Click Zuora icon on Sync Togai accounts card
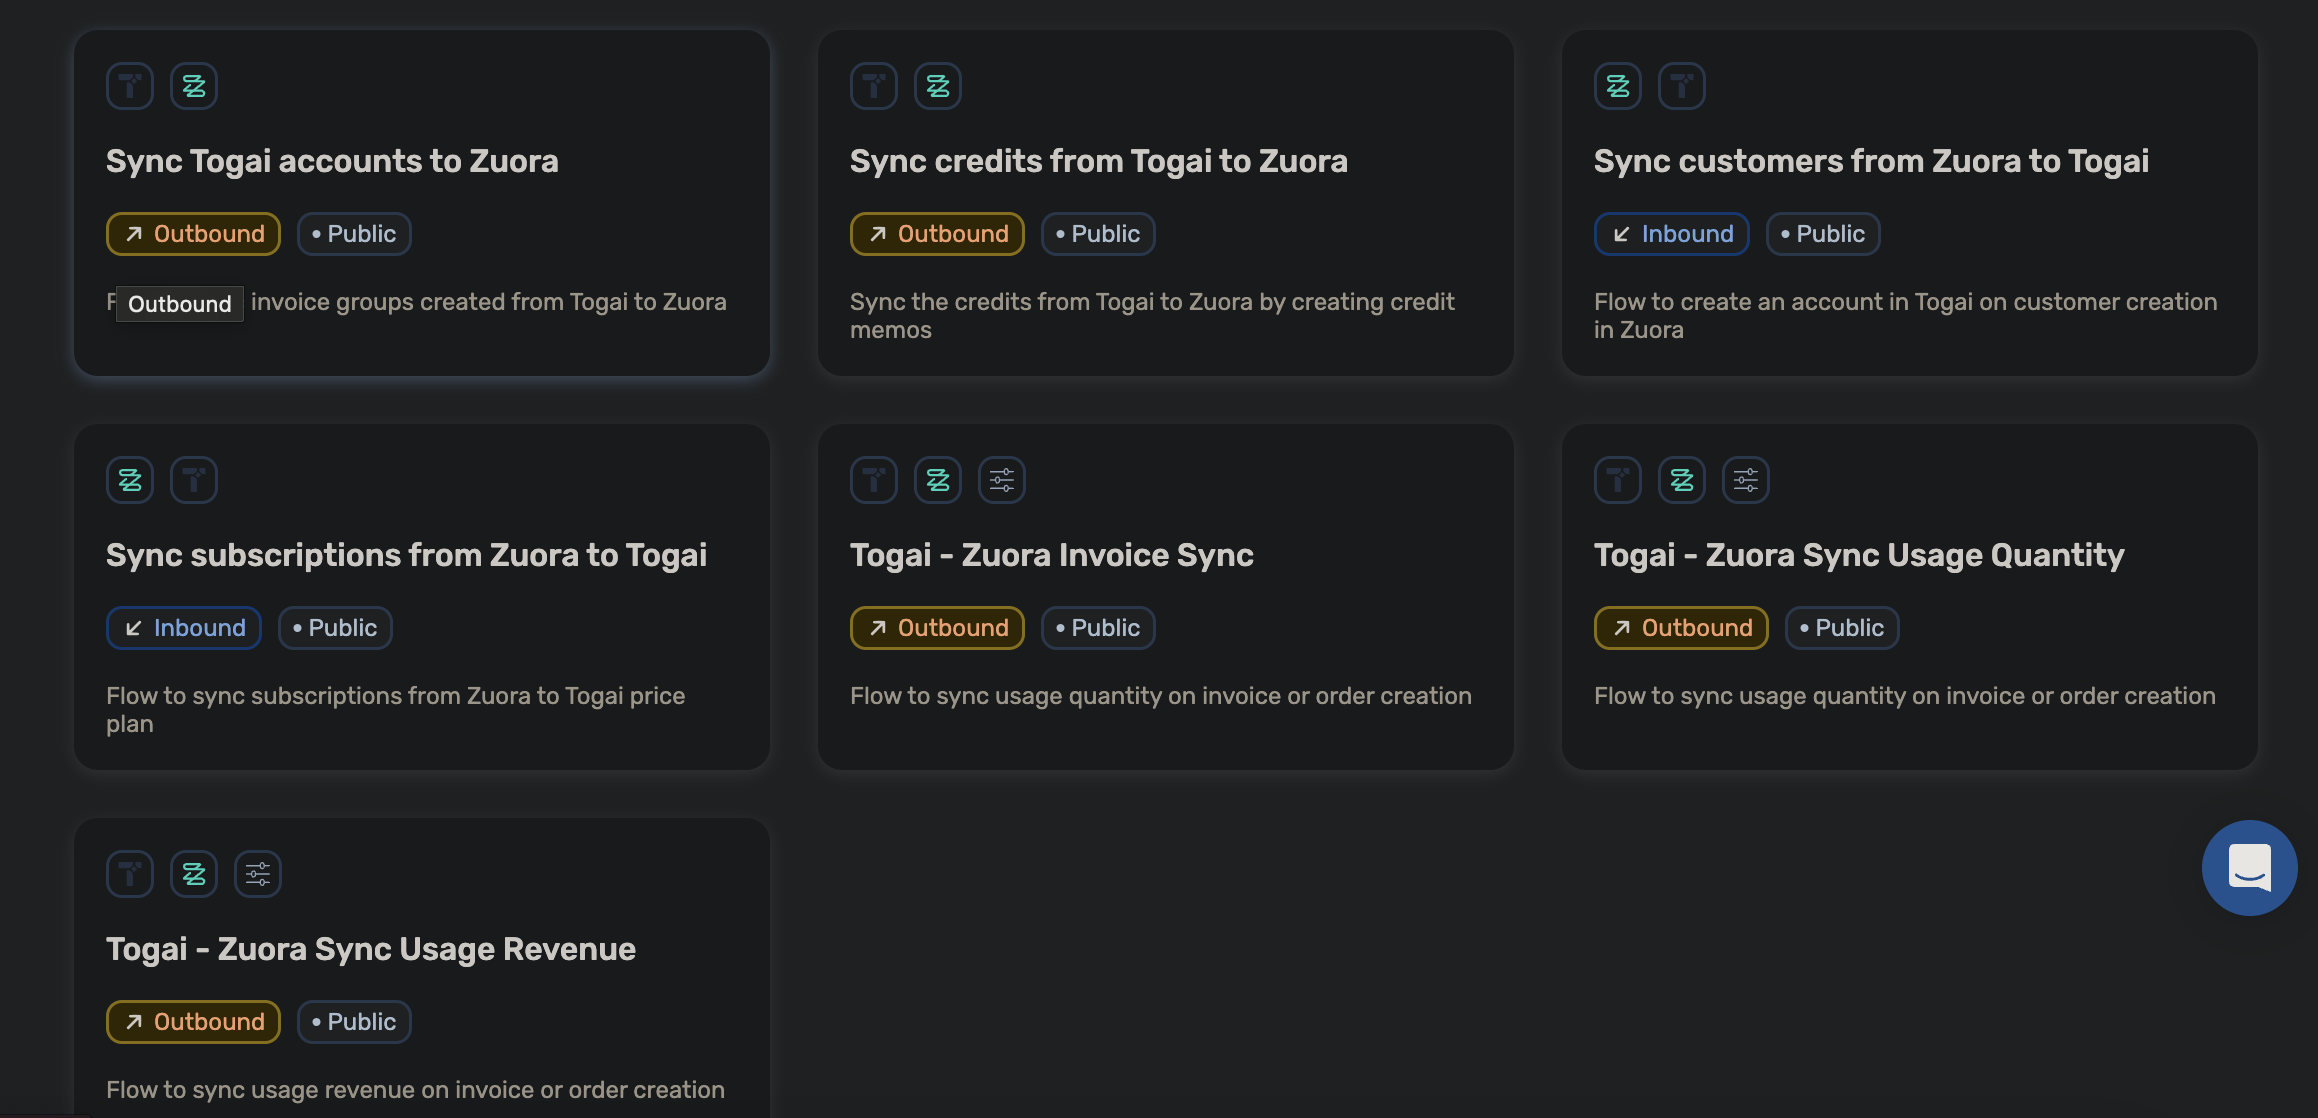Viewport: 2318px width, 1118px height. tap(194, 86)
